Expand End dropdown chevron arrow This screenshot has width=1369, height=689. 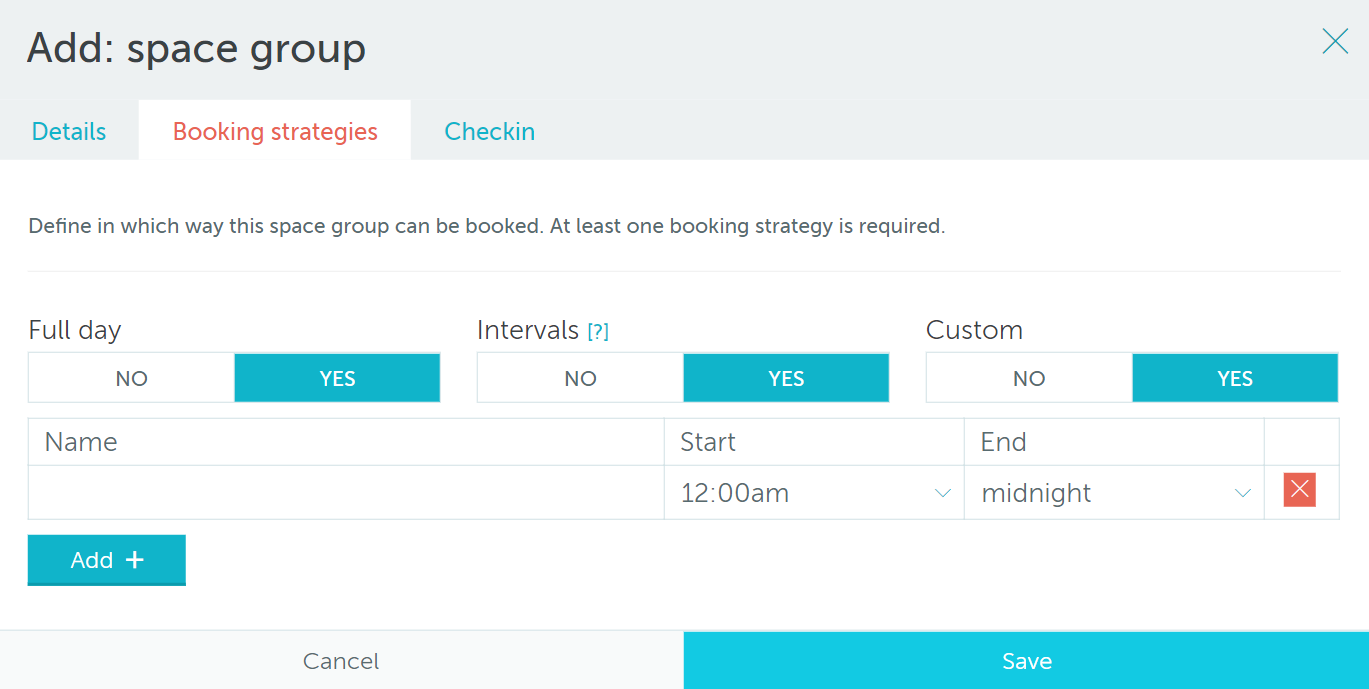coord(1242,493)
